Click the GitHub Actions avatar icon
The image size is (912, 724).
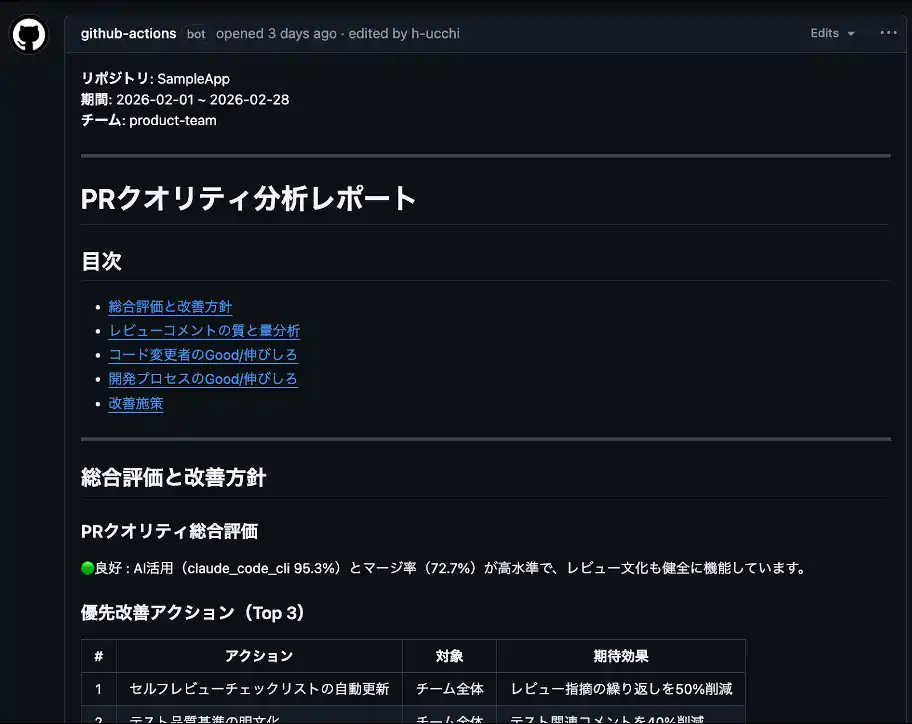coord(28,35)
